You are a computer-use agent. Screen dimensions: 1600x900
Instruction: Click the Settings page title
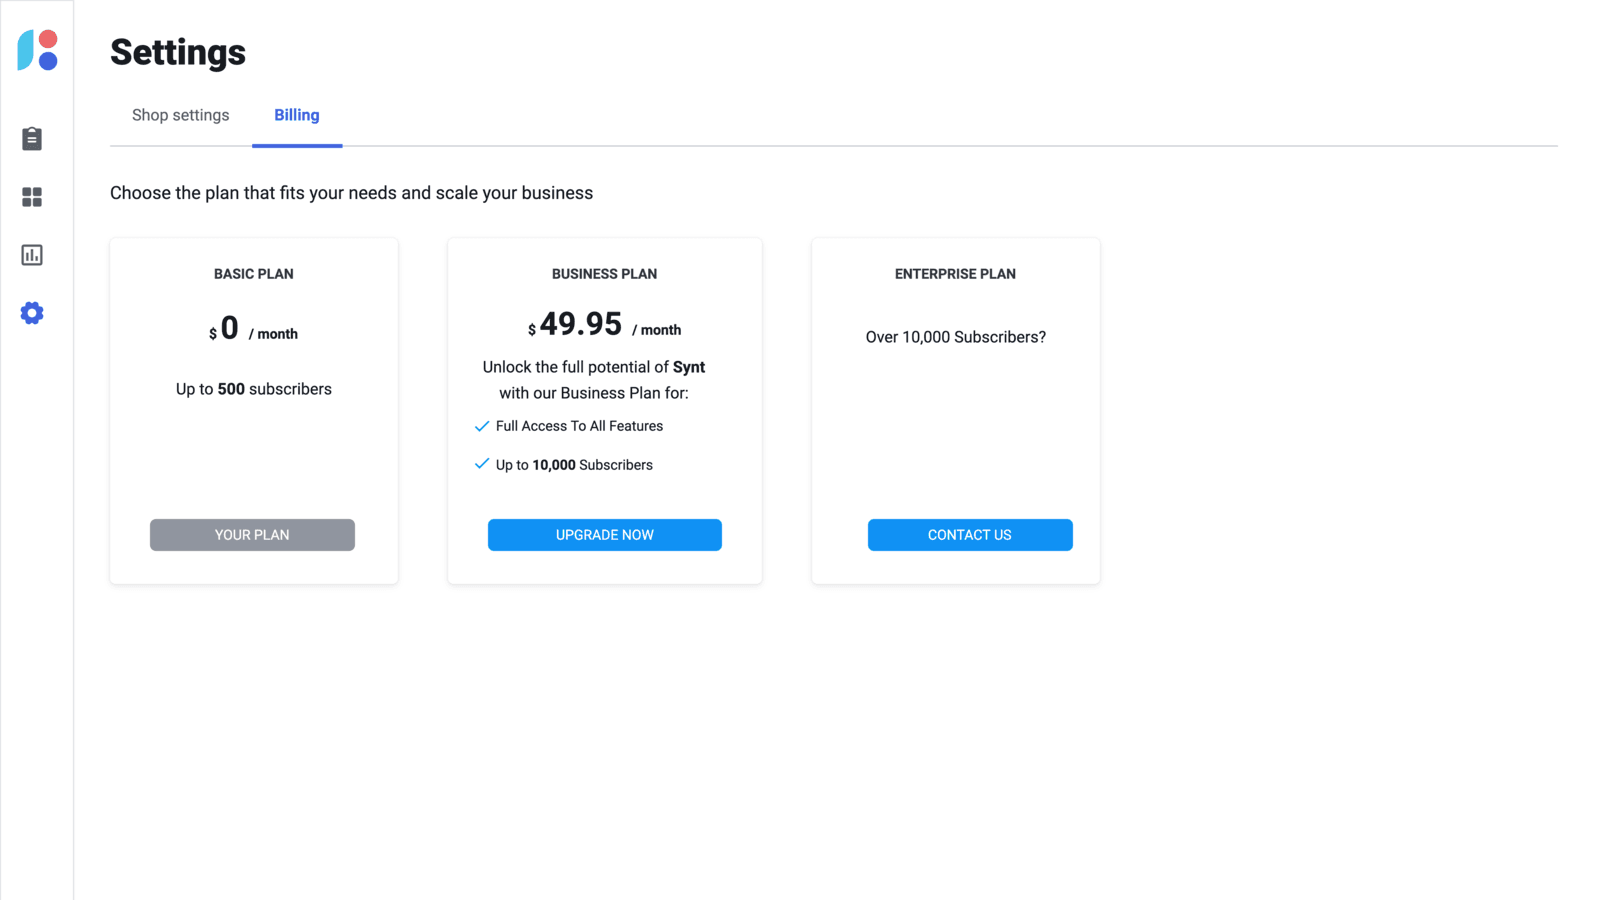[x=178, y=52]
